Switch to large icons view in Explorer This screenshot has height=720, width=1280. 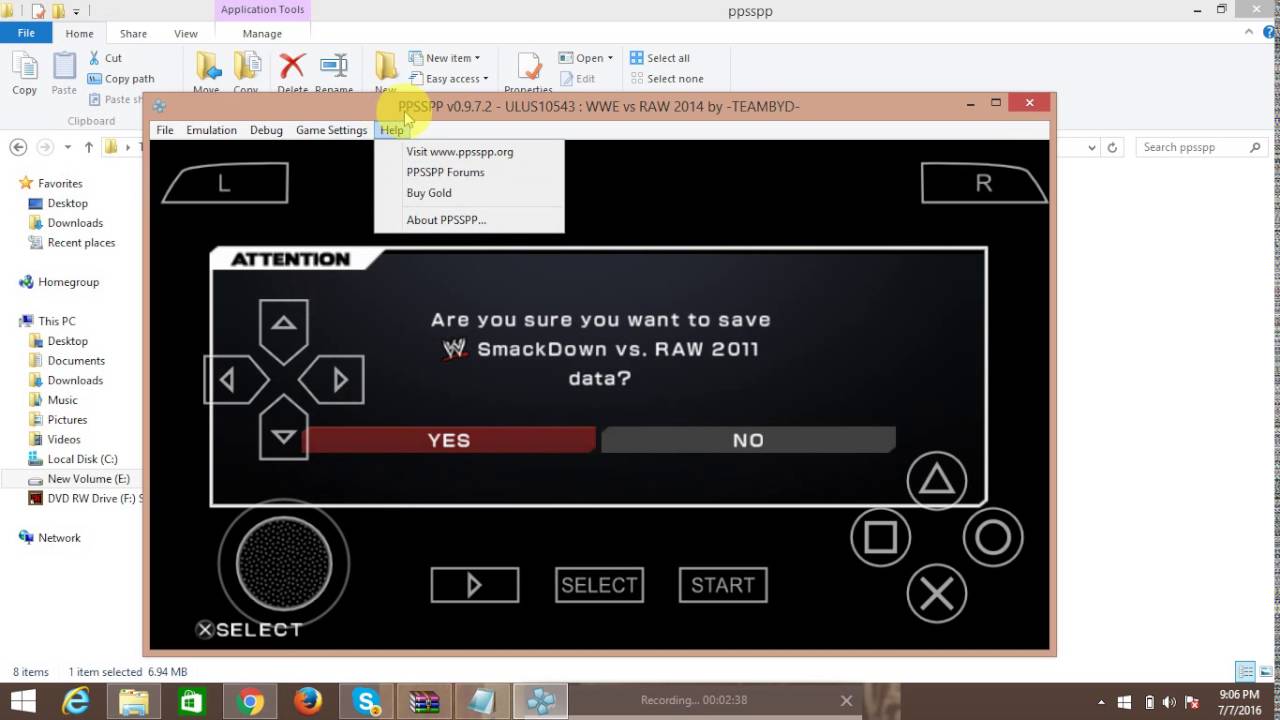(1265, 672)
